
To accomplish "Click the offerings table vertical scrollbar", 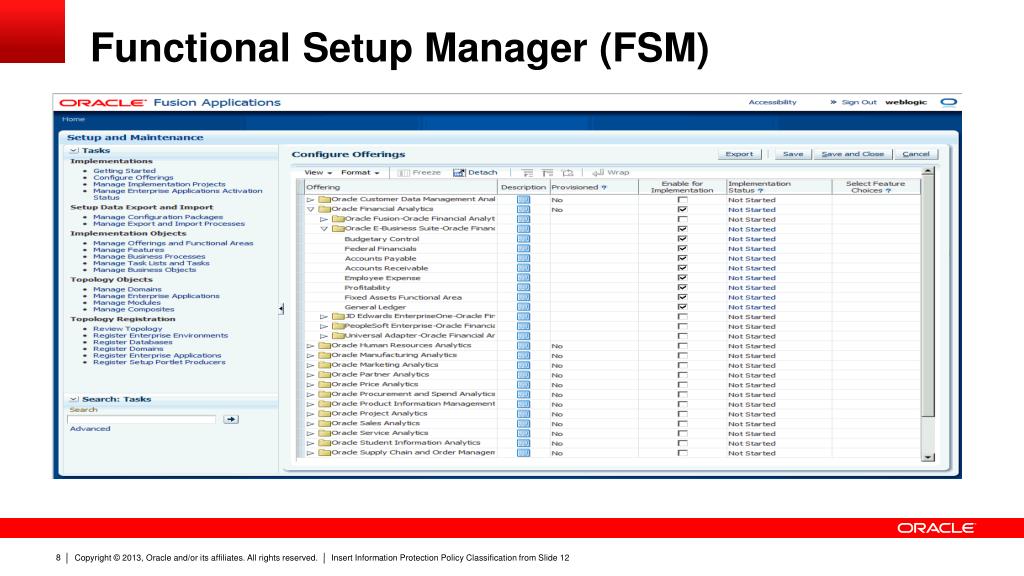I will coord(928,297).
